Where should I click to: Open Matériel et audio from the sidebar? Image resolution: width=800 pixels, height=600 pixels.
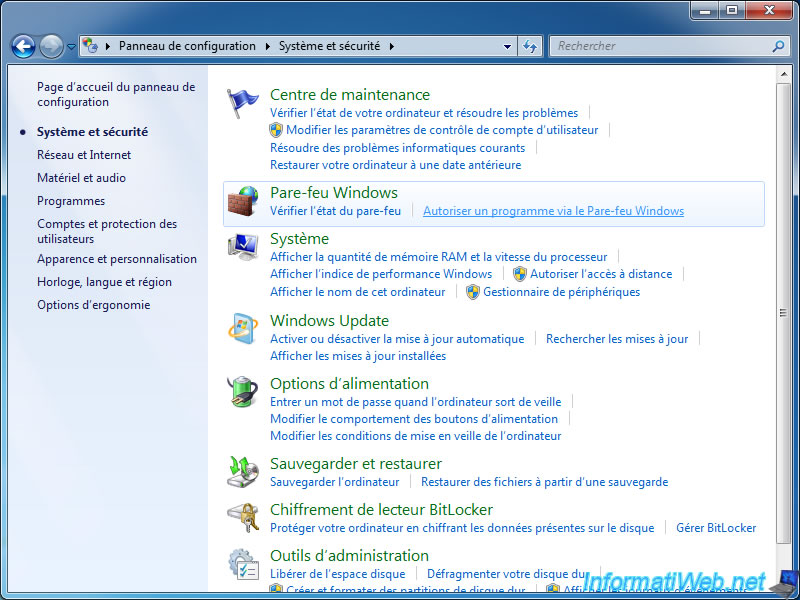pos(83,178)
